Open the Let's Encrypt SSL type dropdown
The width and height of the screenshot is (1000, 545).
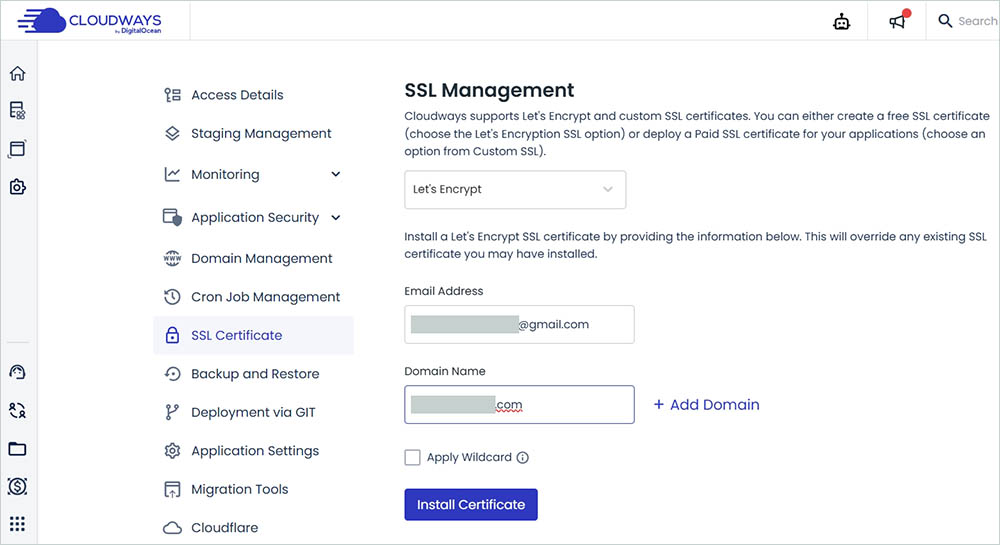click(x=515, y=189)
